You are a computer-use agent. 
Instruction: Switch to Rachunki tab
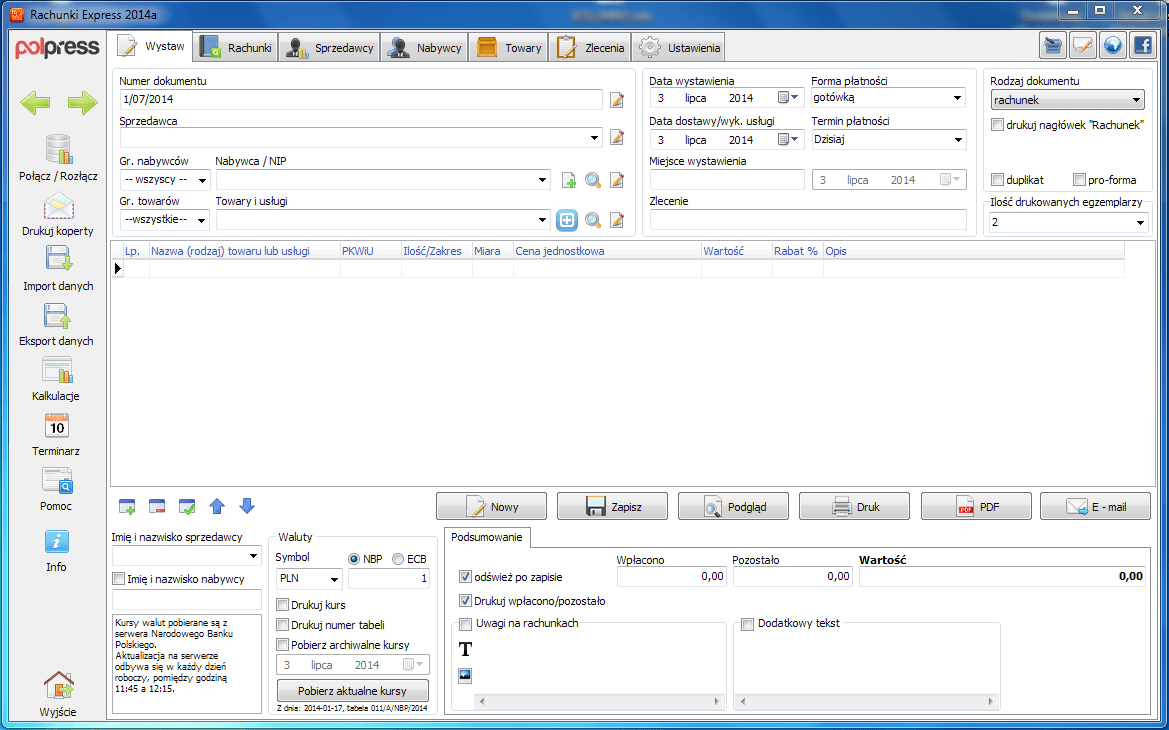(x=236, y=48)
